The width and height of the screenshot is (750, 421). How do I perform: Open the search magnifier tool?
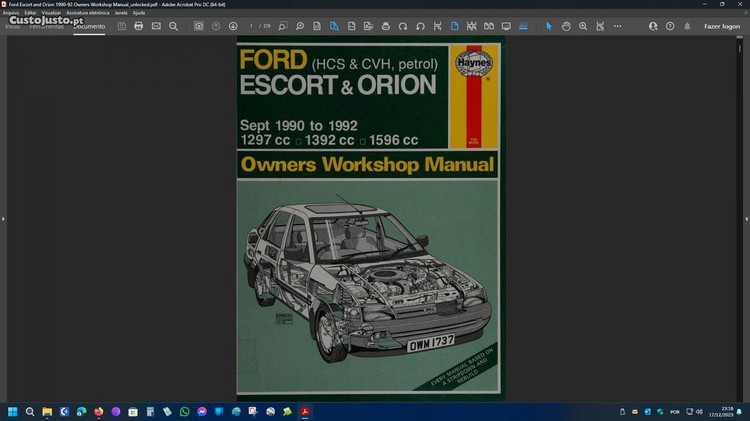click(173, 26)
